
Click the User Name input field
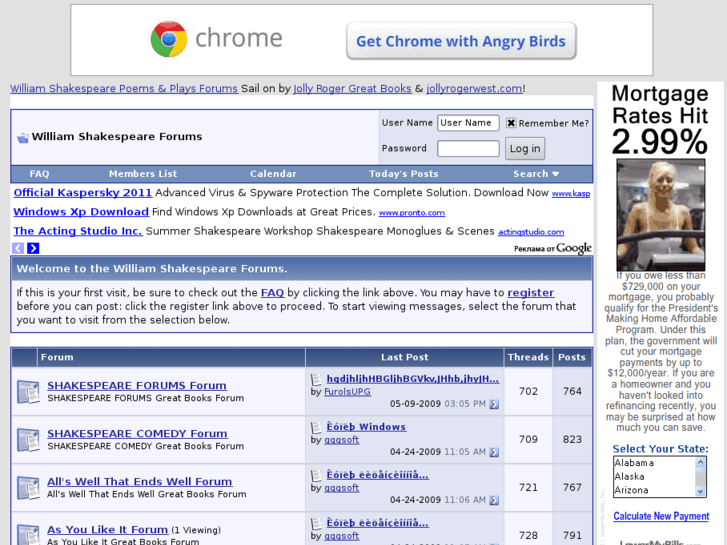click(x=468, y=123)
